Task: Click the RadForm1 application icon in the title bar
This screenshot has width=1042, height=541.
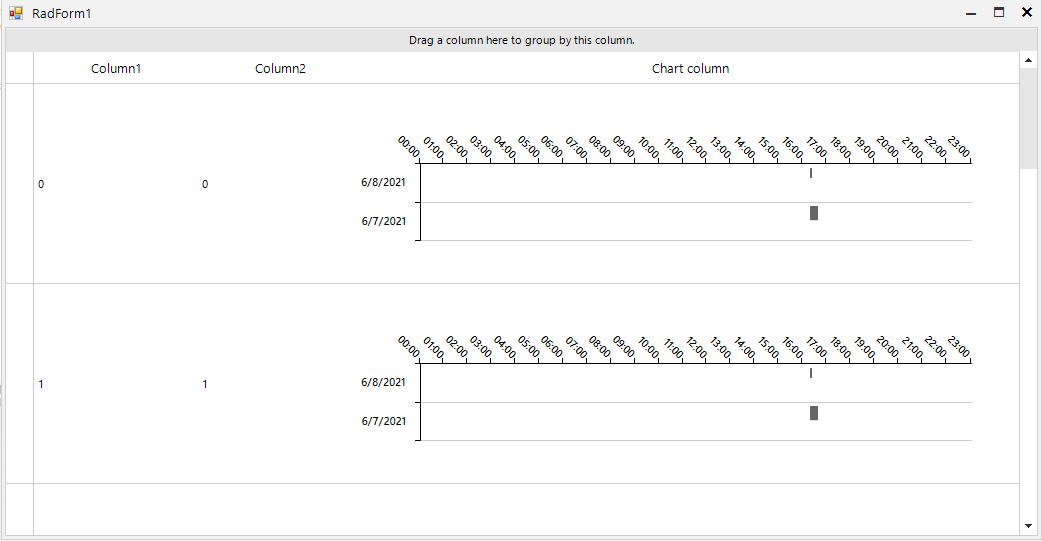Action: click(x=15, y=13)
